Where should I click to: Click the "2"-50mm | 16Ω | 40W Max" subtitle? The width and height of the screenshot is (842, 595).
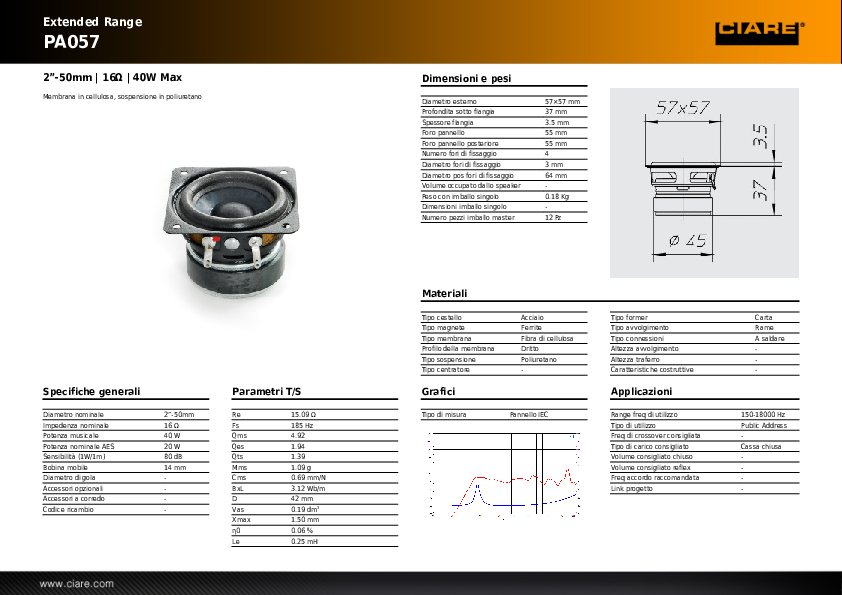coord(112,77)
